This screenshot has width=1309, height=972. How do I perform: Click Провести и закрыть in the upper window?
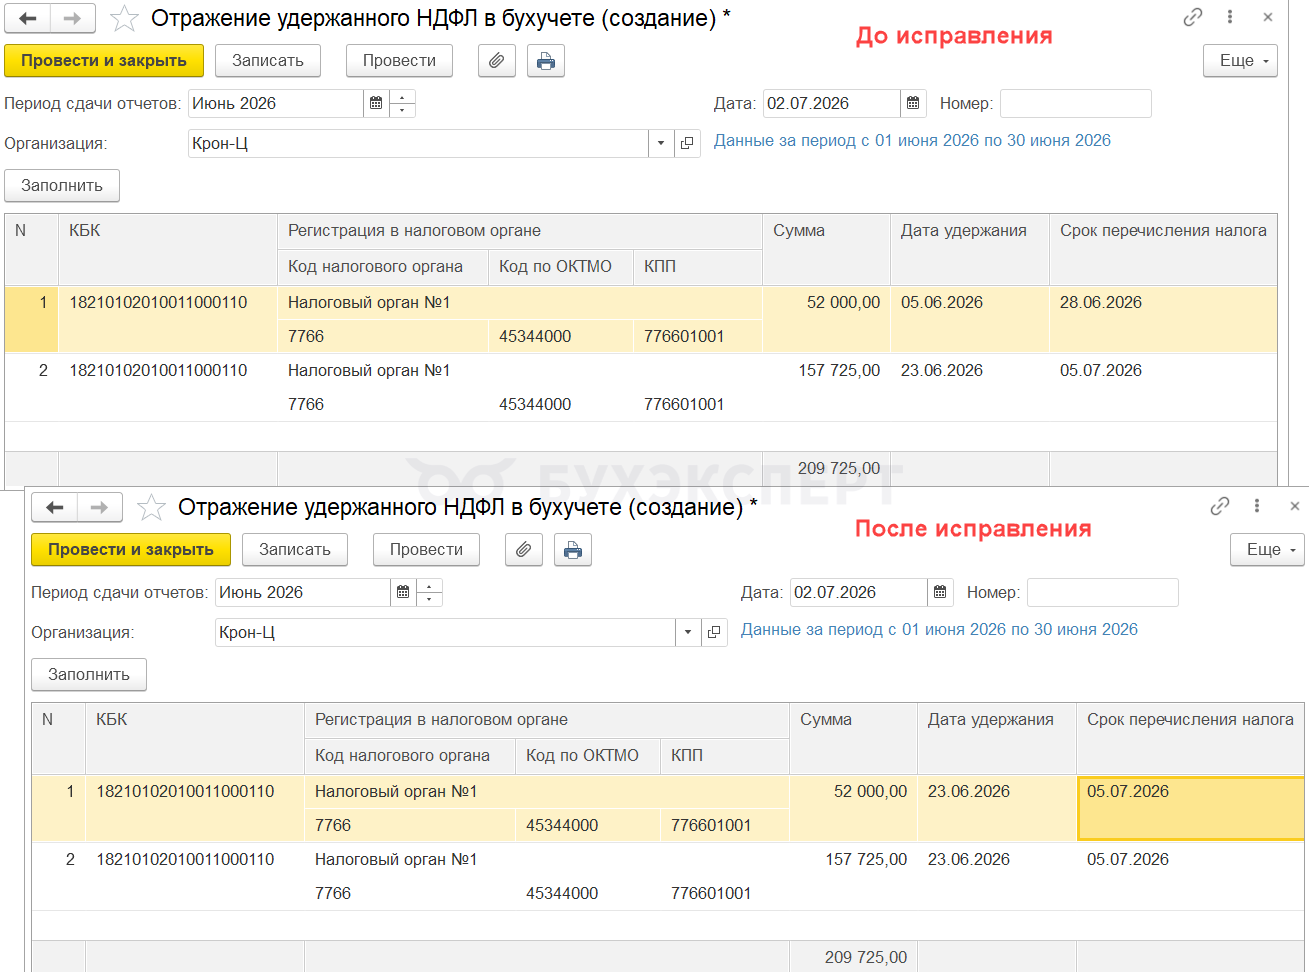coord(104,61)
